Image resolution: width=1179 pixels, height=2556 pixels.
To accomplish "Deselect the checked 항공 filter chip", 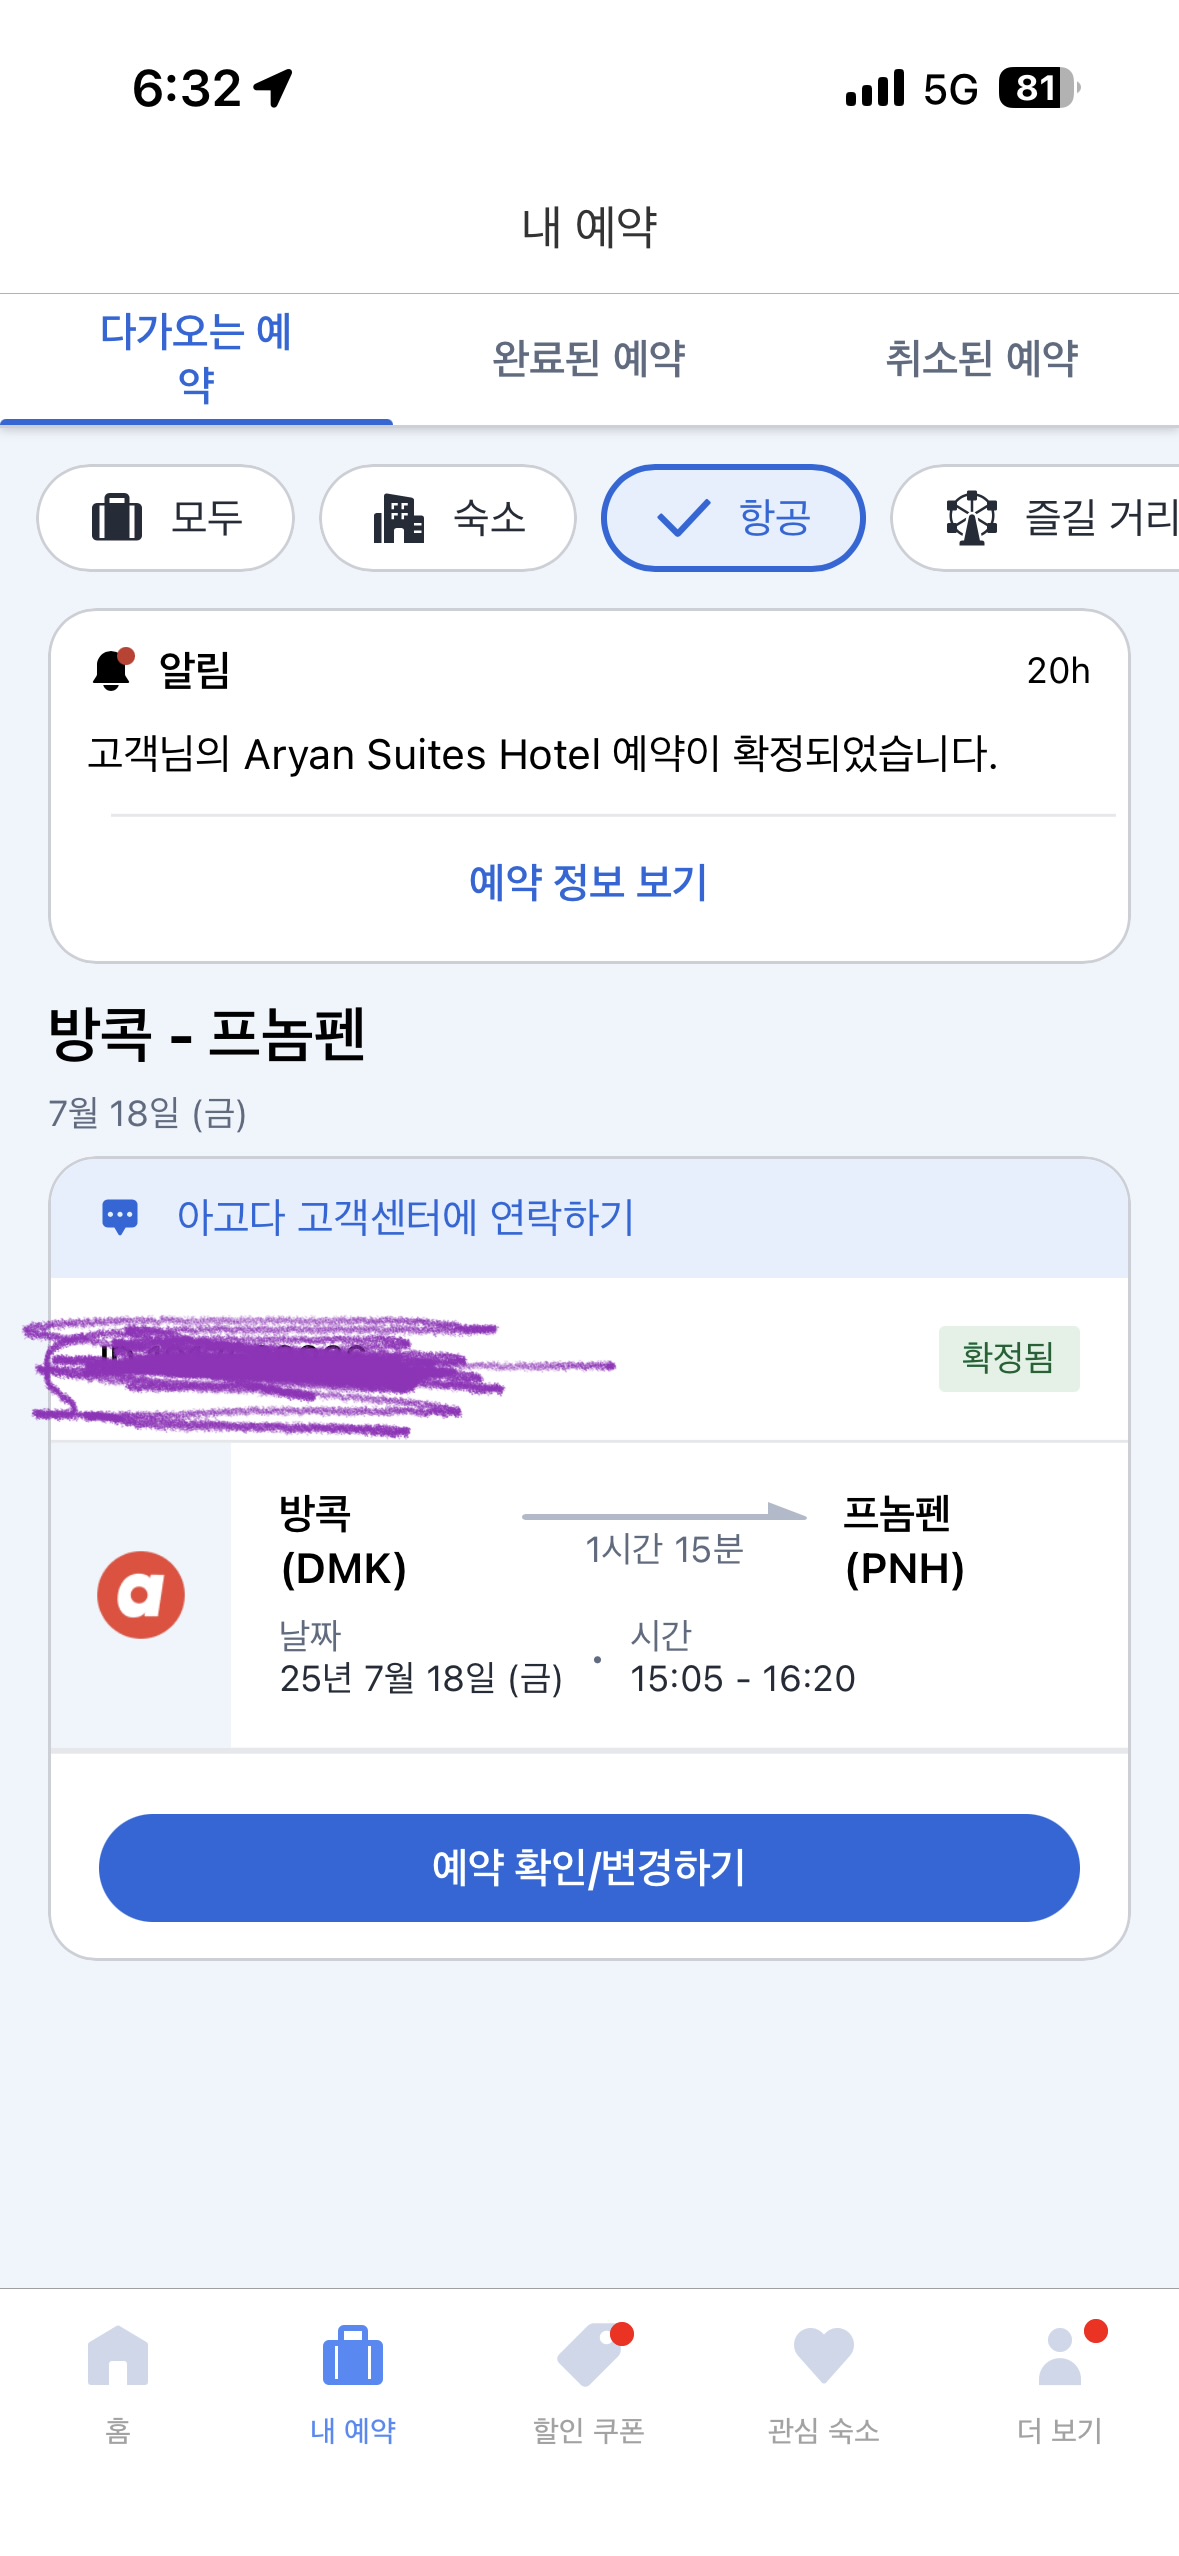I will click(x=733, y=518).
